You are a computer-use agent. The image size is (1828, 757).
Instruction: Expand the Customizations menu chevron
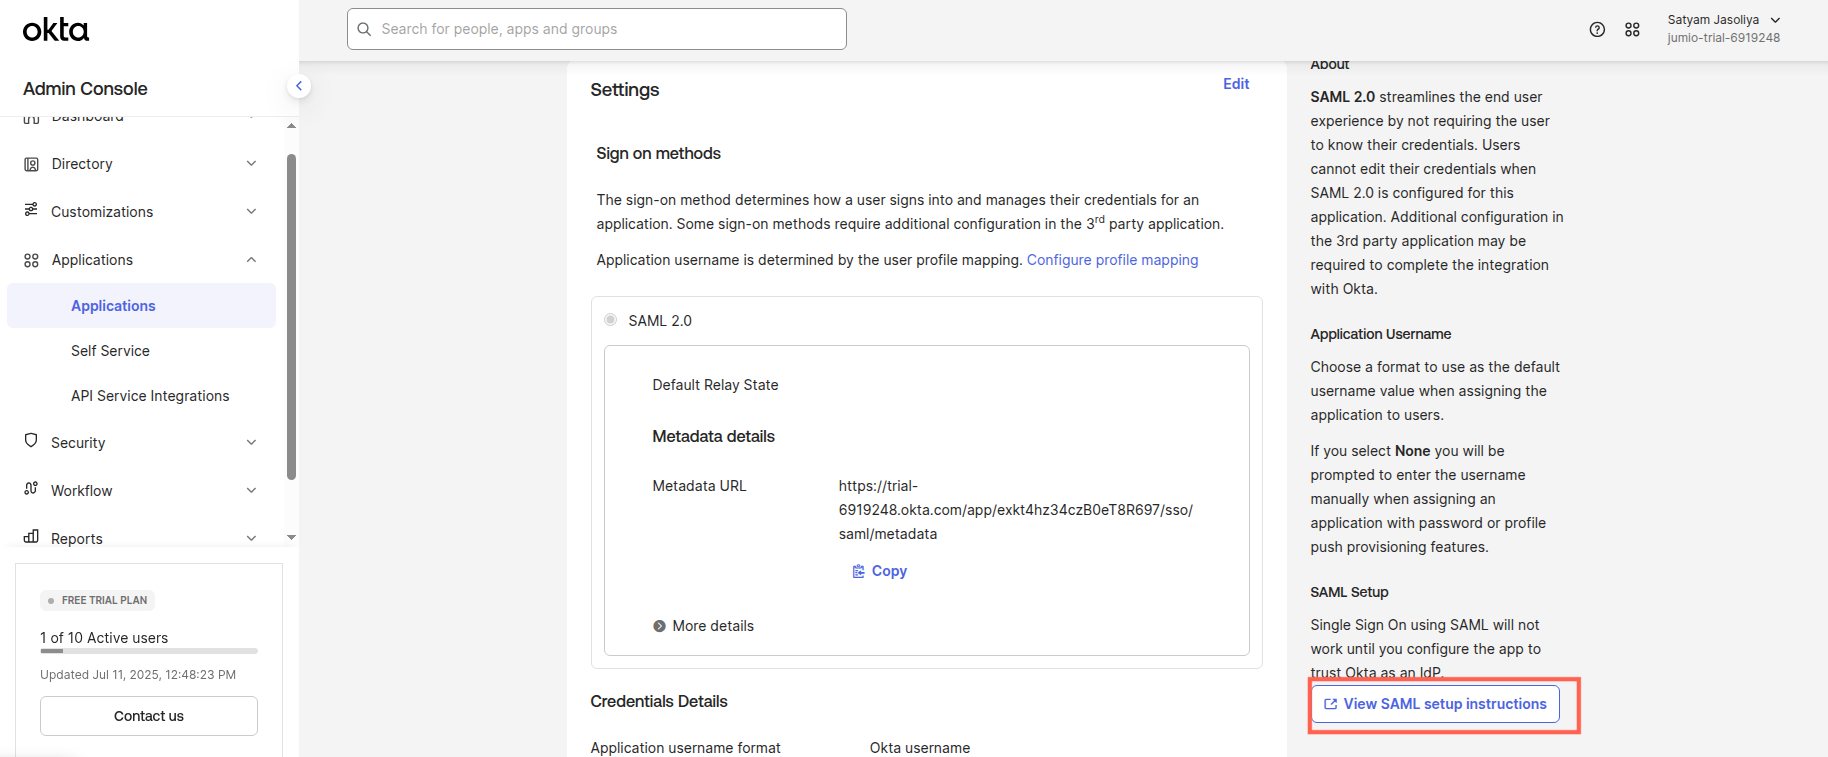(x=251, y=212)
